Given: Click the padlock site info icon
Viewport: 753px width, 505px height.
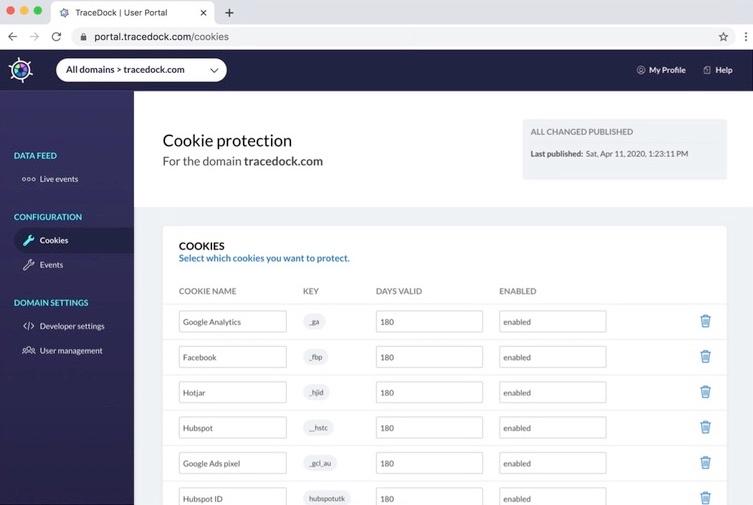Looking at the screenshot, I should pyautogui.click(x=83, y=36).
